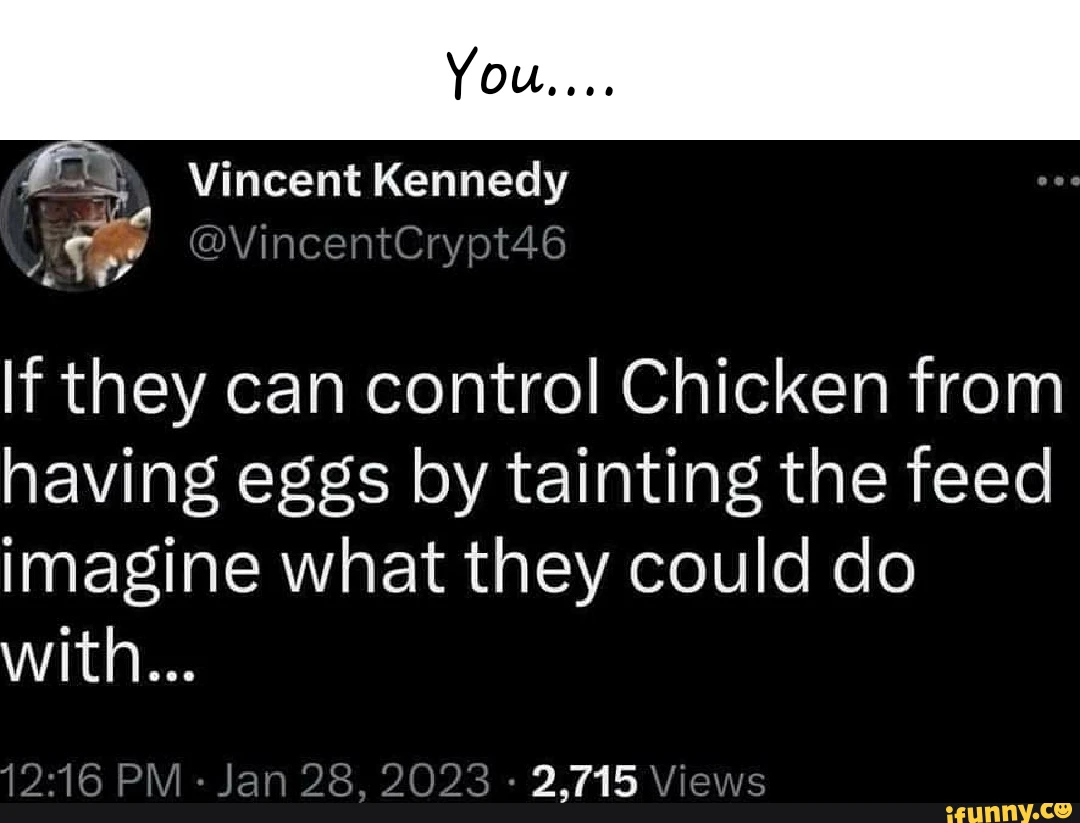The width and height of the screenshot is (1080, 823).
Task: Click the Jan 28, 2023 date
Action: pyautogui.click(x=353, y=780)
